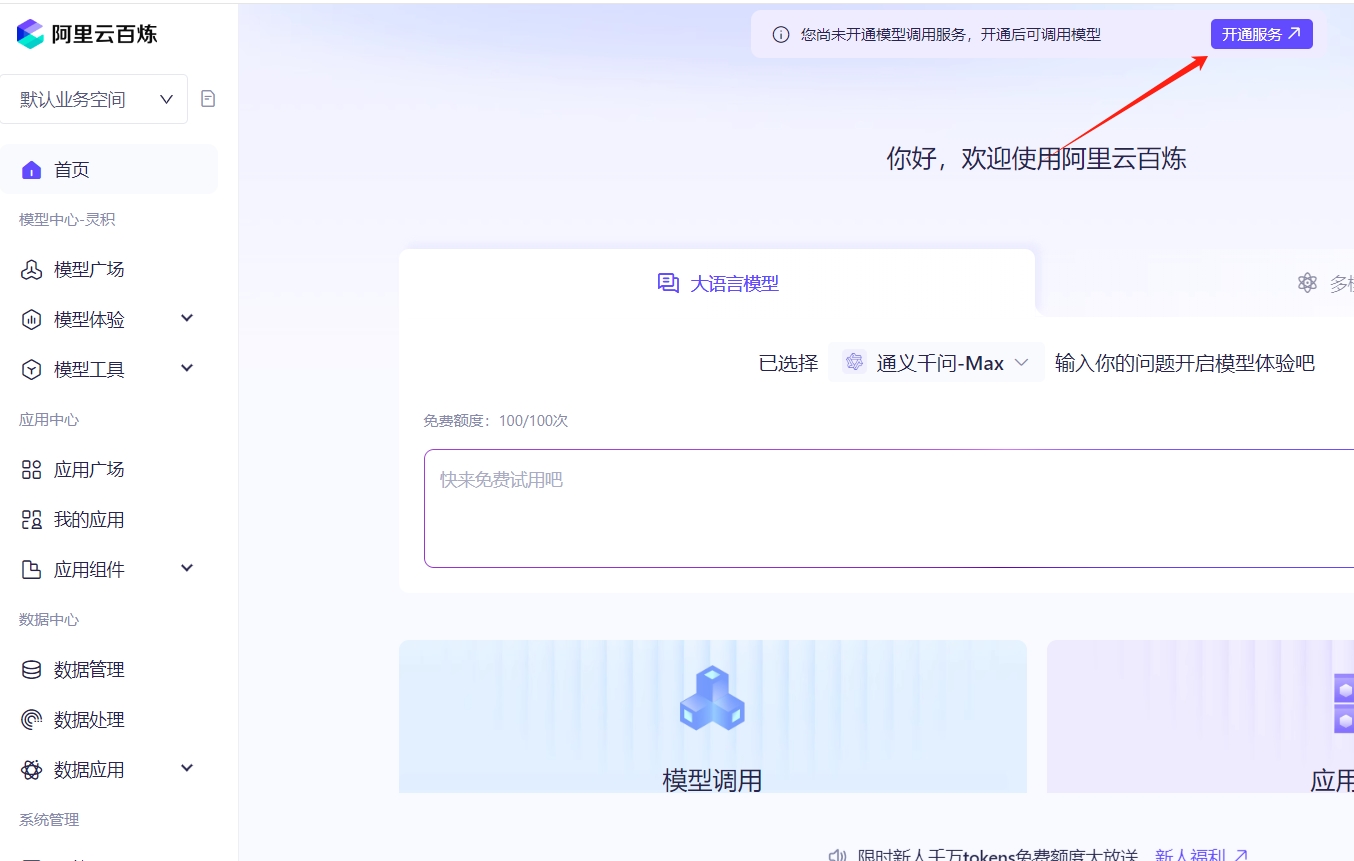
Task: Click the 模型调用 blue cubes icon
Action: 712,697
